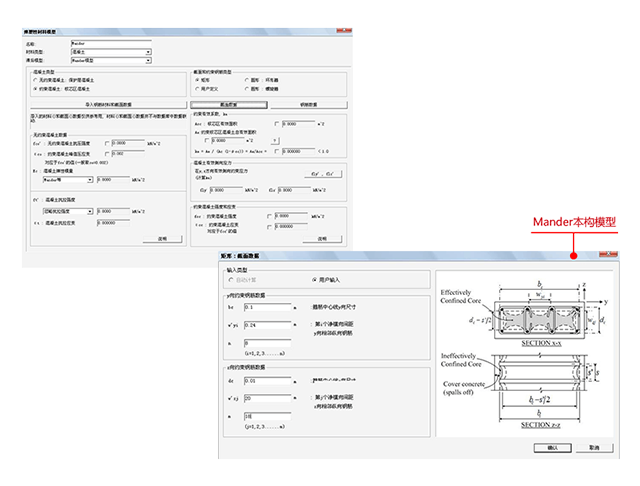Viewport: 640px width, 486px height.
Task: Click the small question mark button beside Ae
Action: (275, 141)
